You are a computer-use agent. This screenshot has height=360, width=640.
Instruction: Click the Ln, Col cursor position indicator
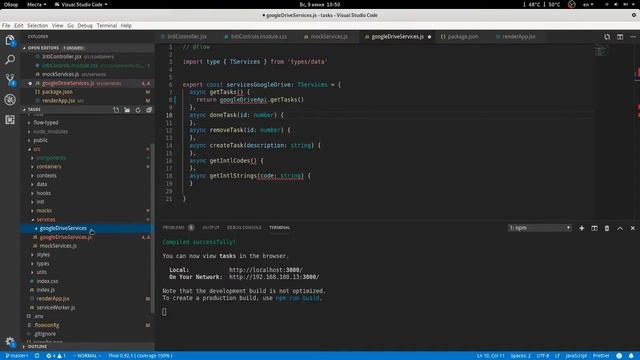coord(491,356)
